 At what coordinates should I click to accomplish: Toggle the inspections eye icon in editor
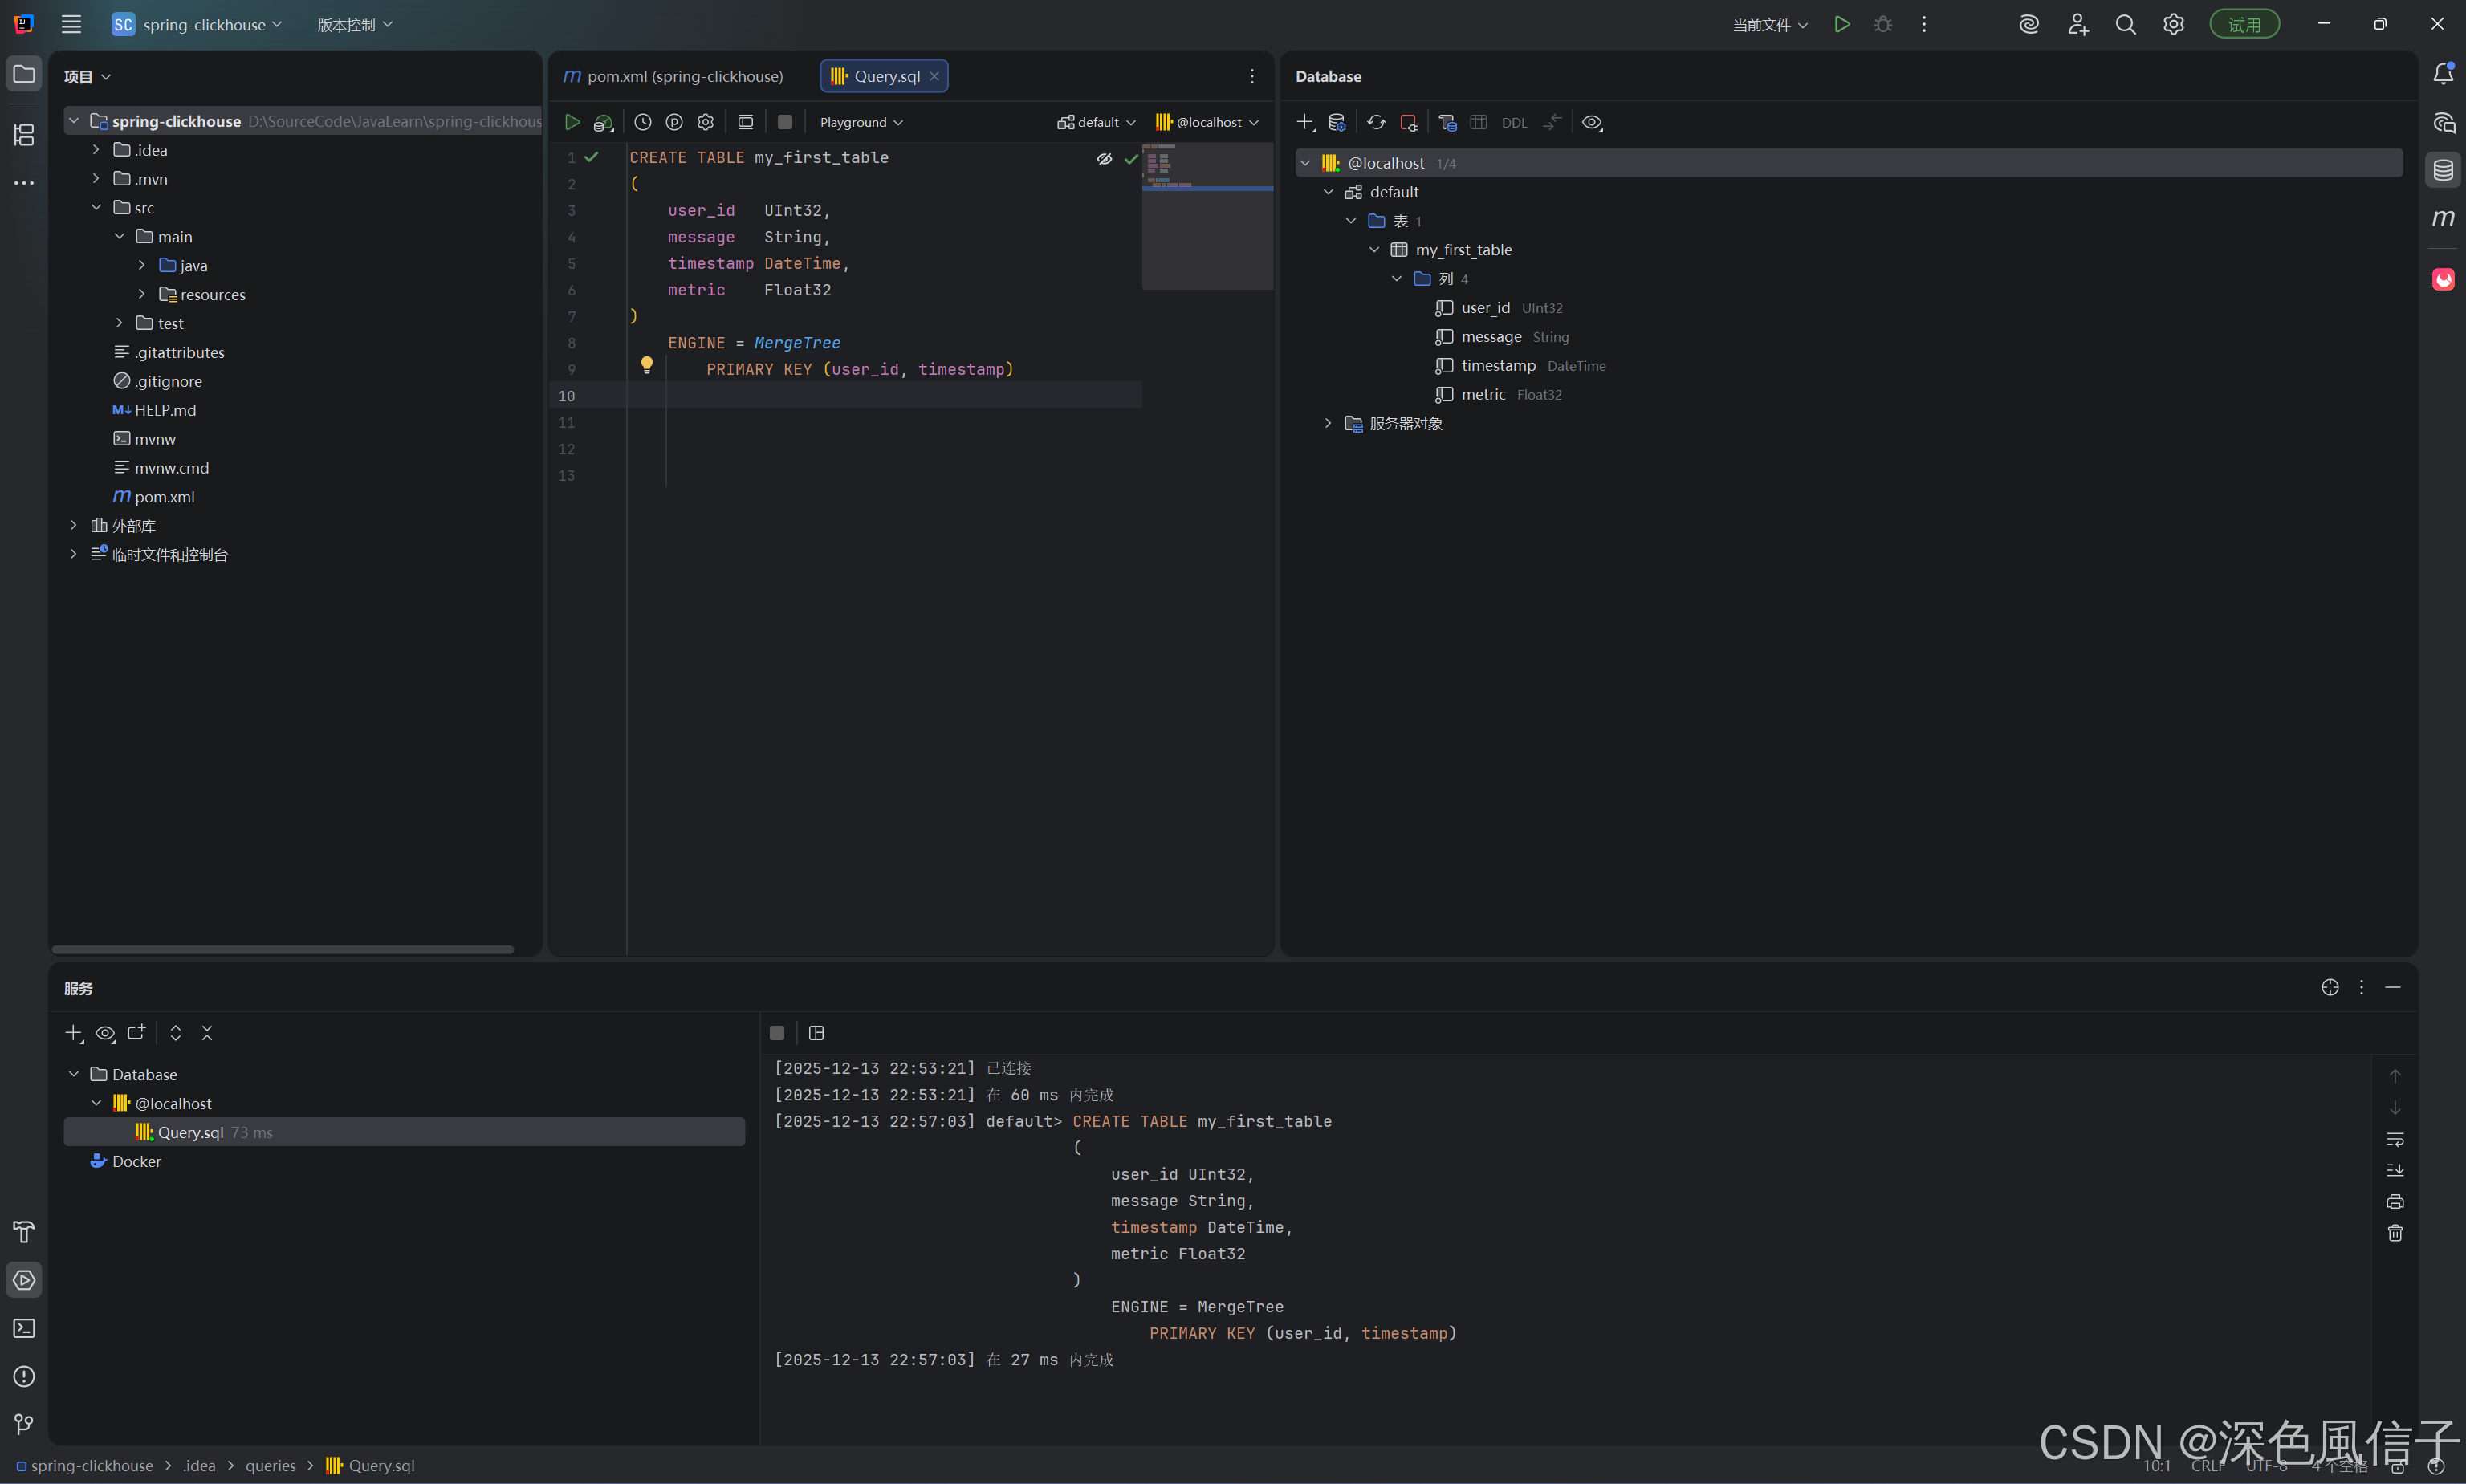tap(1104, 158)
